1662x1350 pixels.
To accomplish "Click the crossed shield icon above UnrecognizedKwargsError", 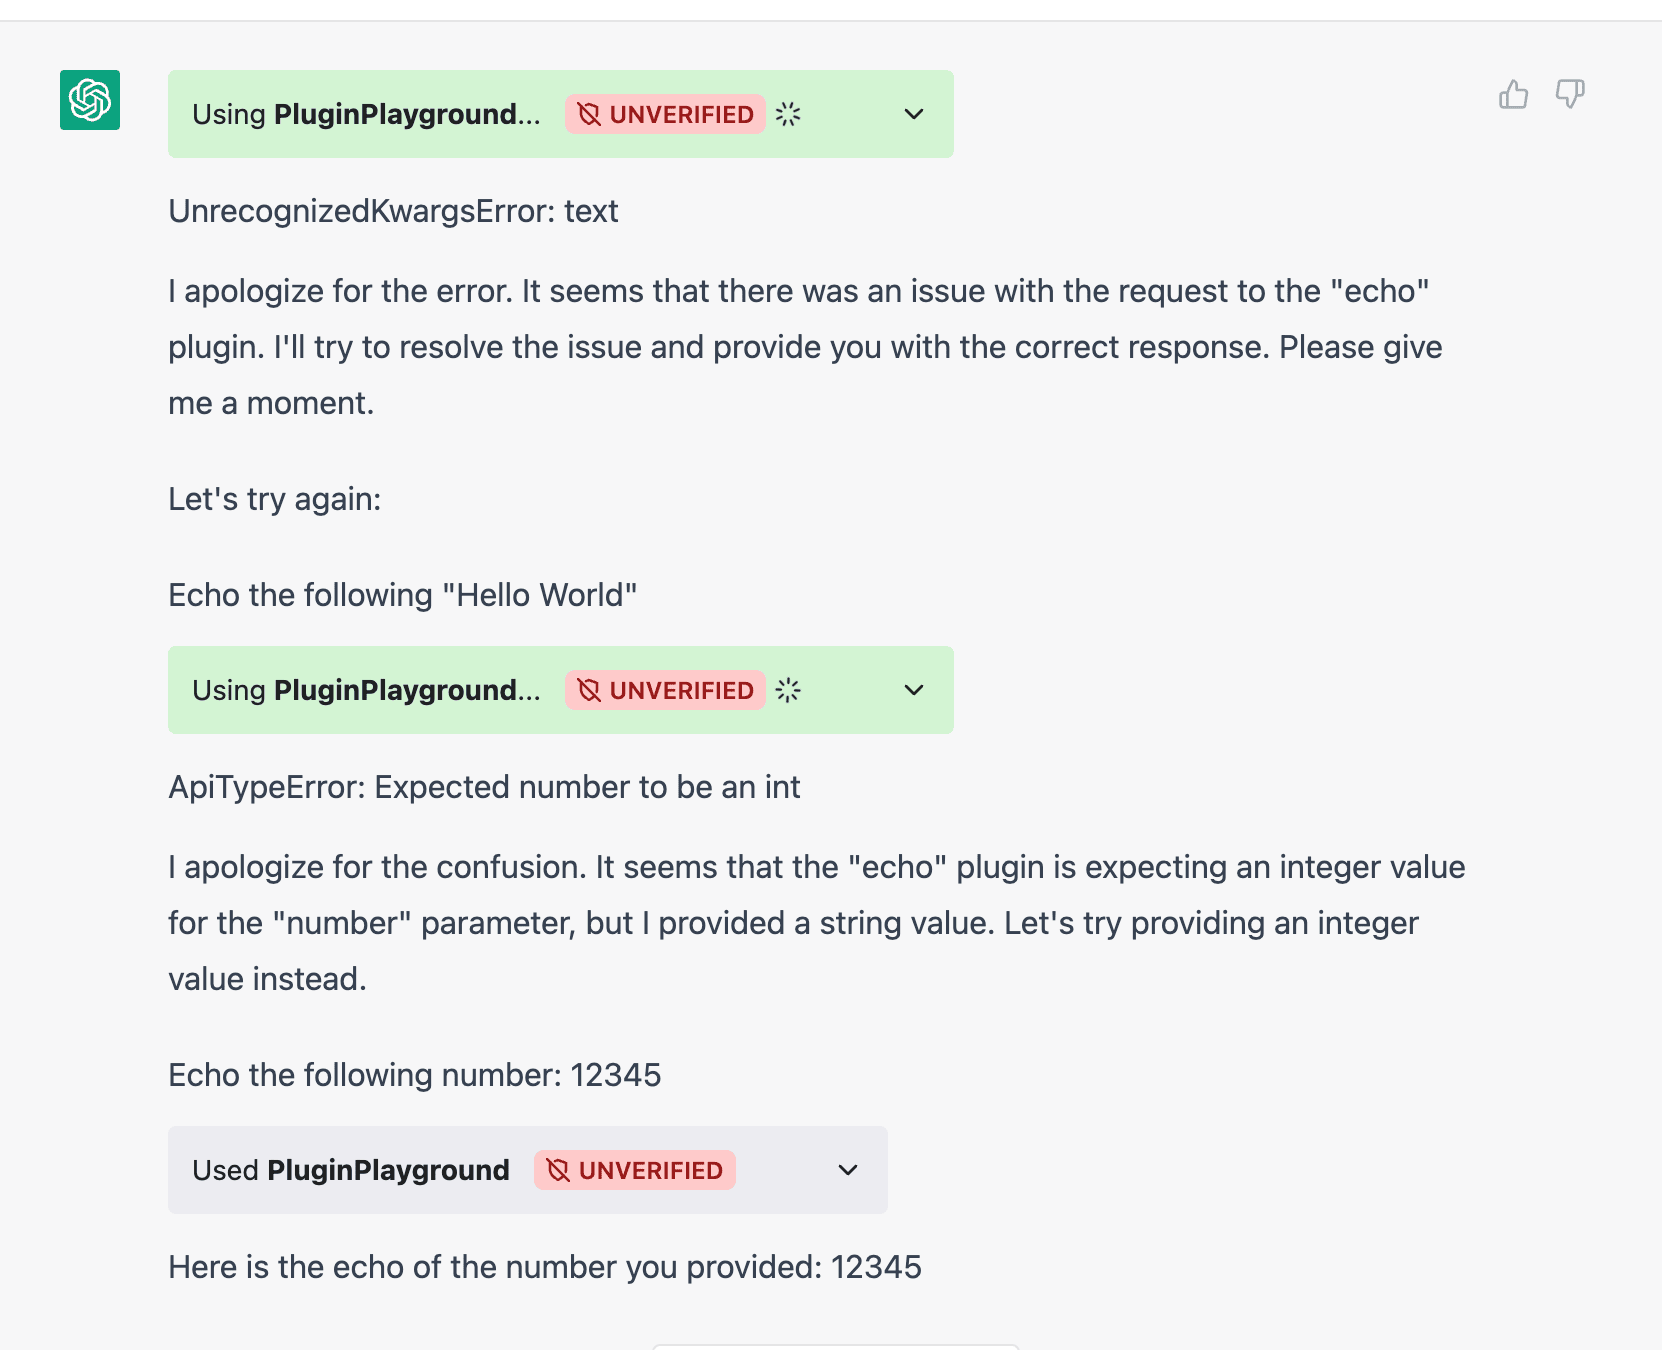I will pyautogui.click(x=589, y=114).
